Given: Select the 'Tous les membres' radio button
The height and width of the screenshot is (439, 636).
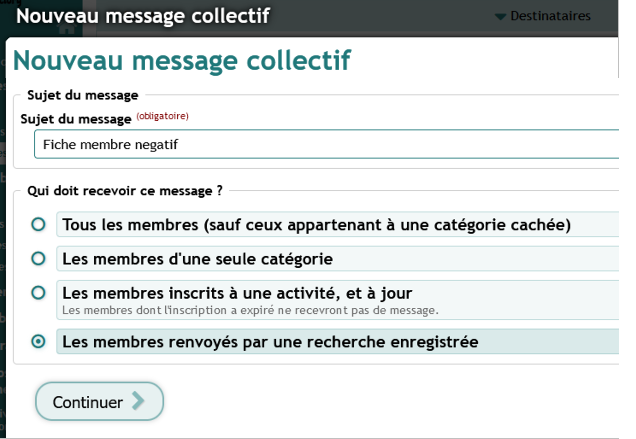Looking at the screenshot, I should click(x=38, y=225).
